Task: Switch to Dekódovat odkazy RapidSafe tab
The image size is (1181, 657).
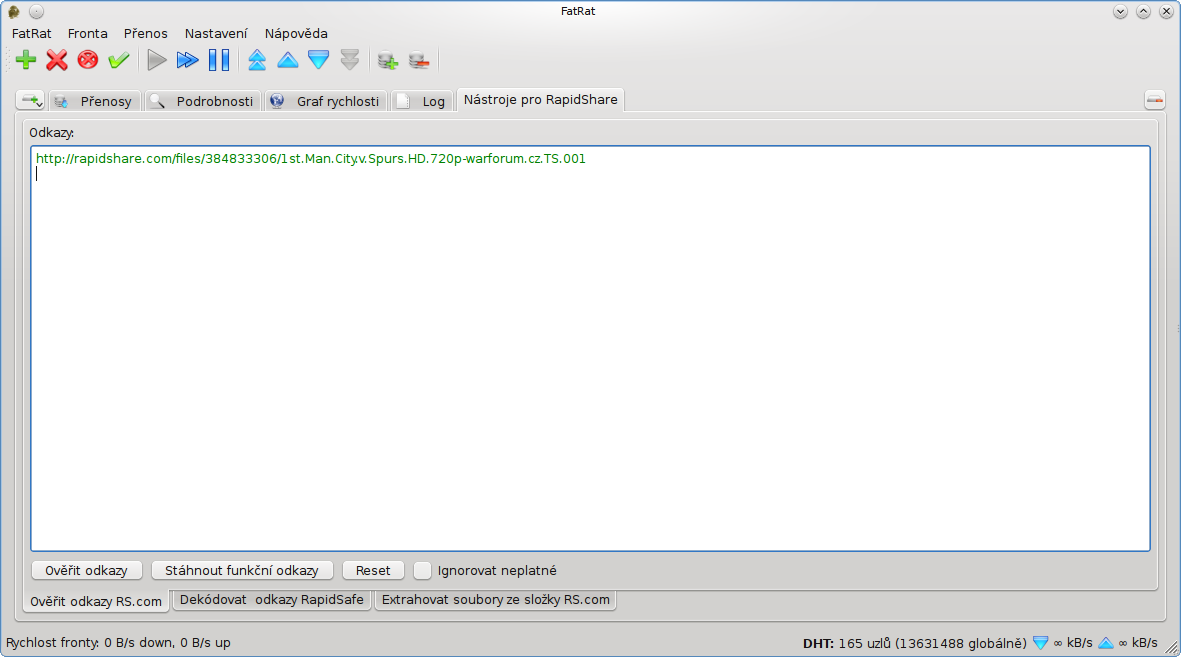Action: pyautogui.click(x=272, y=600)
